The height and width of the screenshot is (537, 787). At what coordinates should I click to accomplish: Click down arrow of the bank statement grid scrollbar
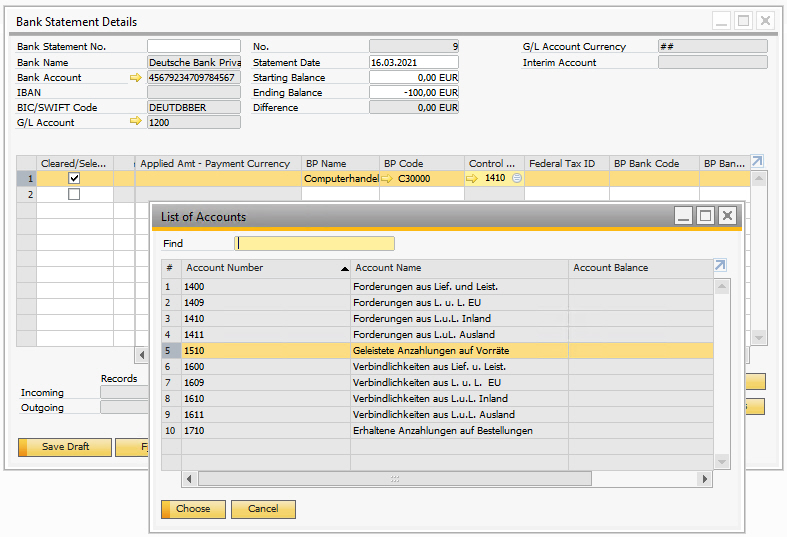[758, 338]
